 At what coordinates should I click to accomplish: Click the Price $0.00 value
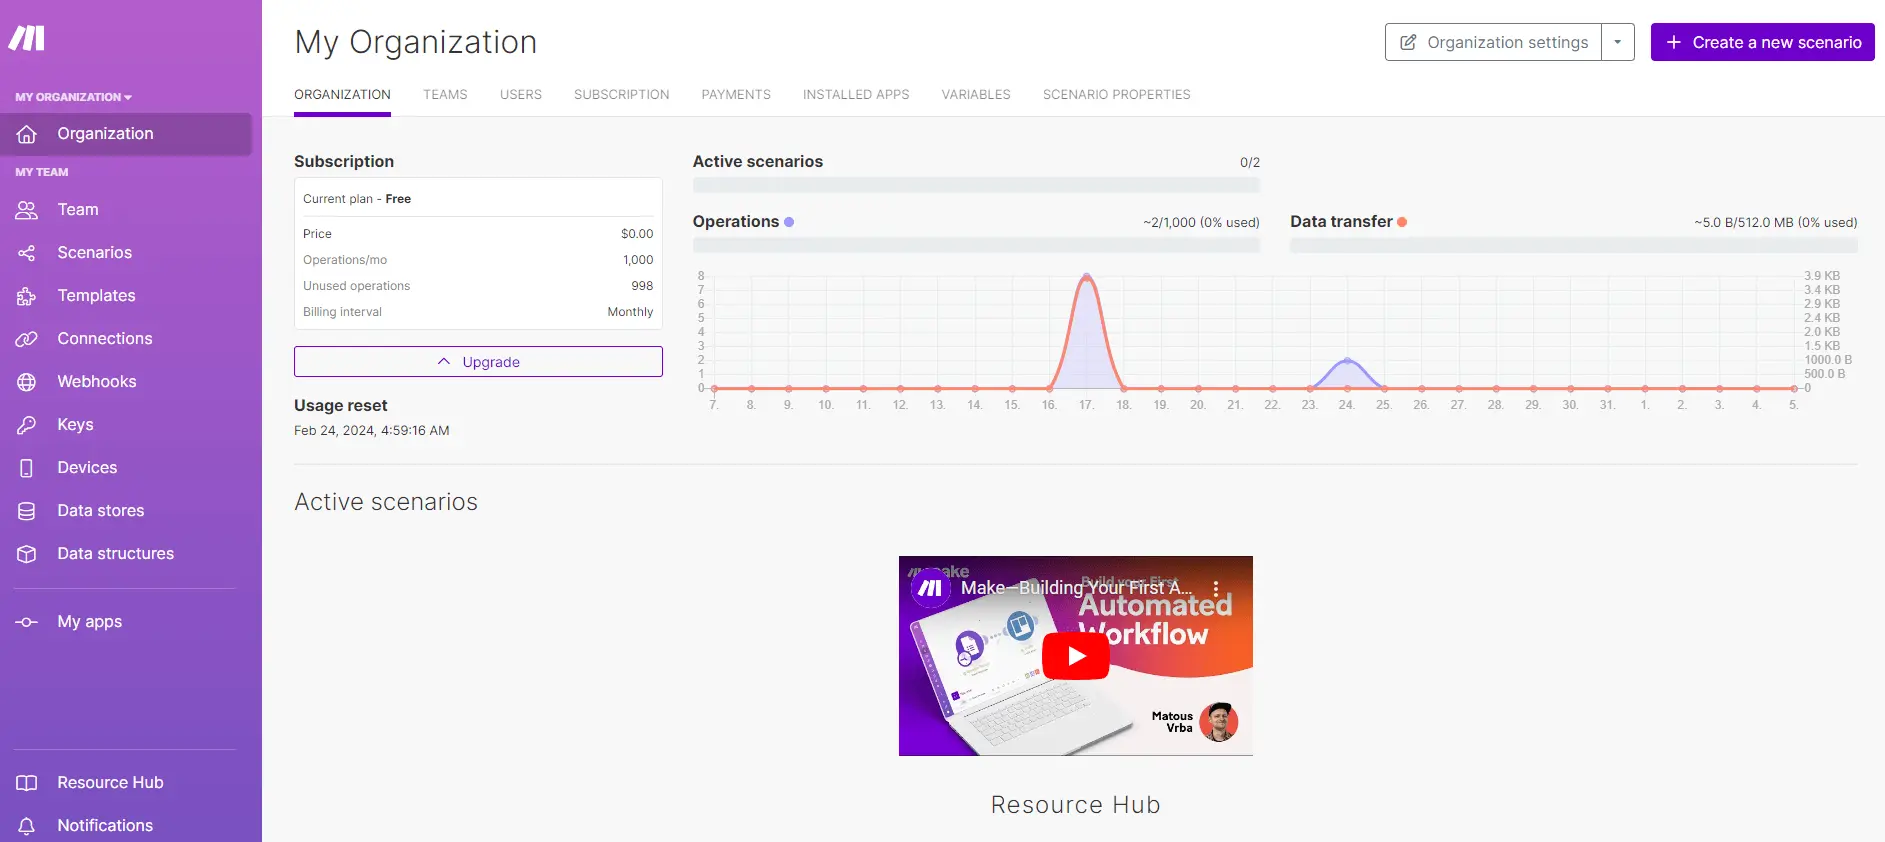[637, 234]
